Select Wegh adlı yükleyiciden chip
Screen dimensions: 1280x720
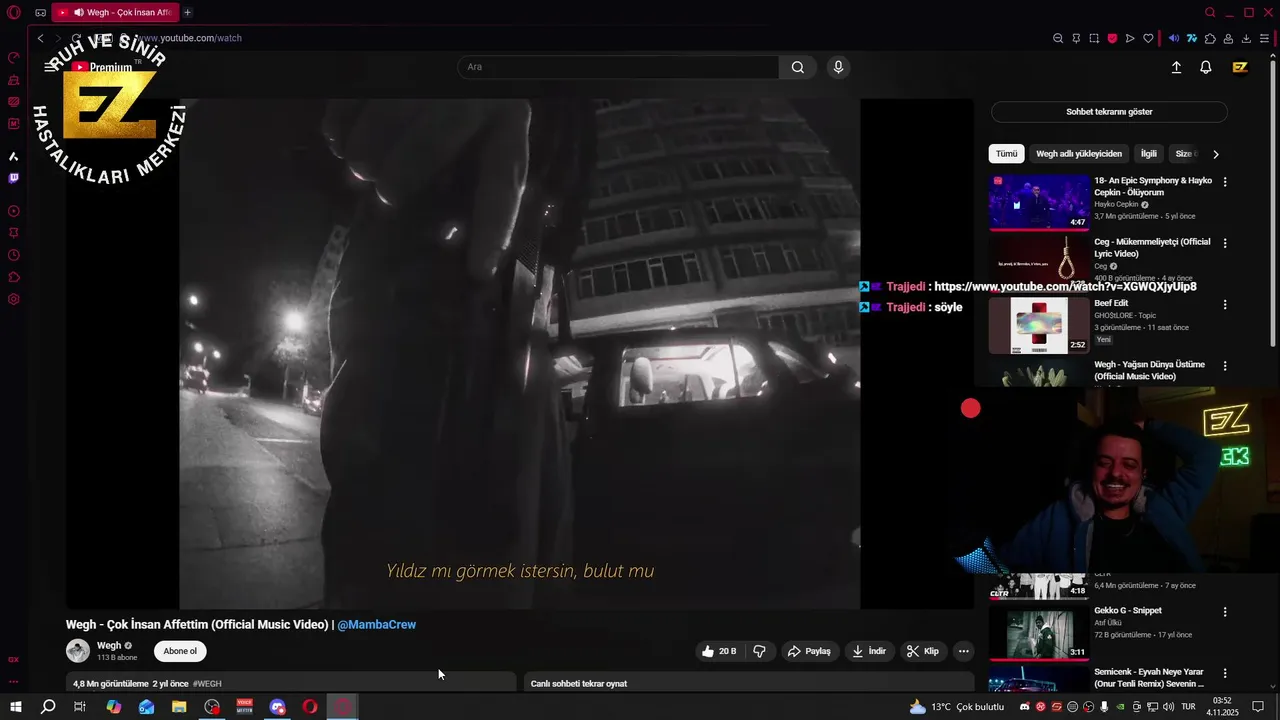(x=1079, y=154)
